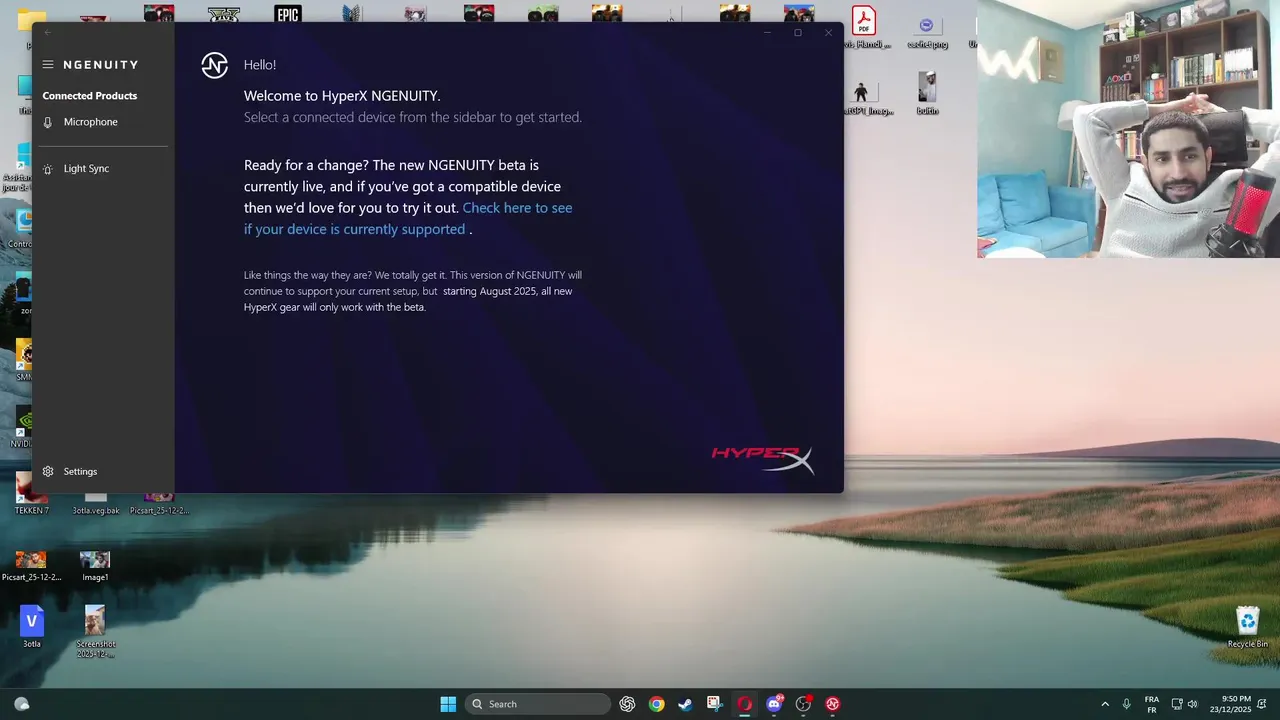
Task: Maximize the NGENUITY window
Action: click(x=797, y=33)
